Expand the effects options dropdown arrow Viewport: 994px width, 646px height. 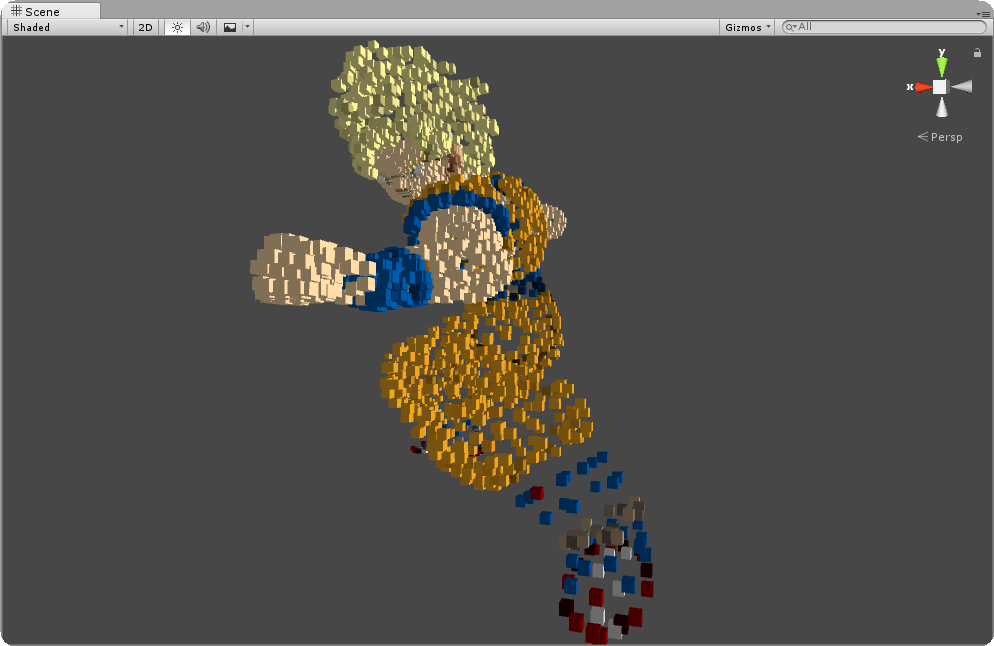(247, 27)
